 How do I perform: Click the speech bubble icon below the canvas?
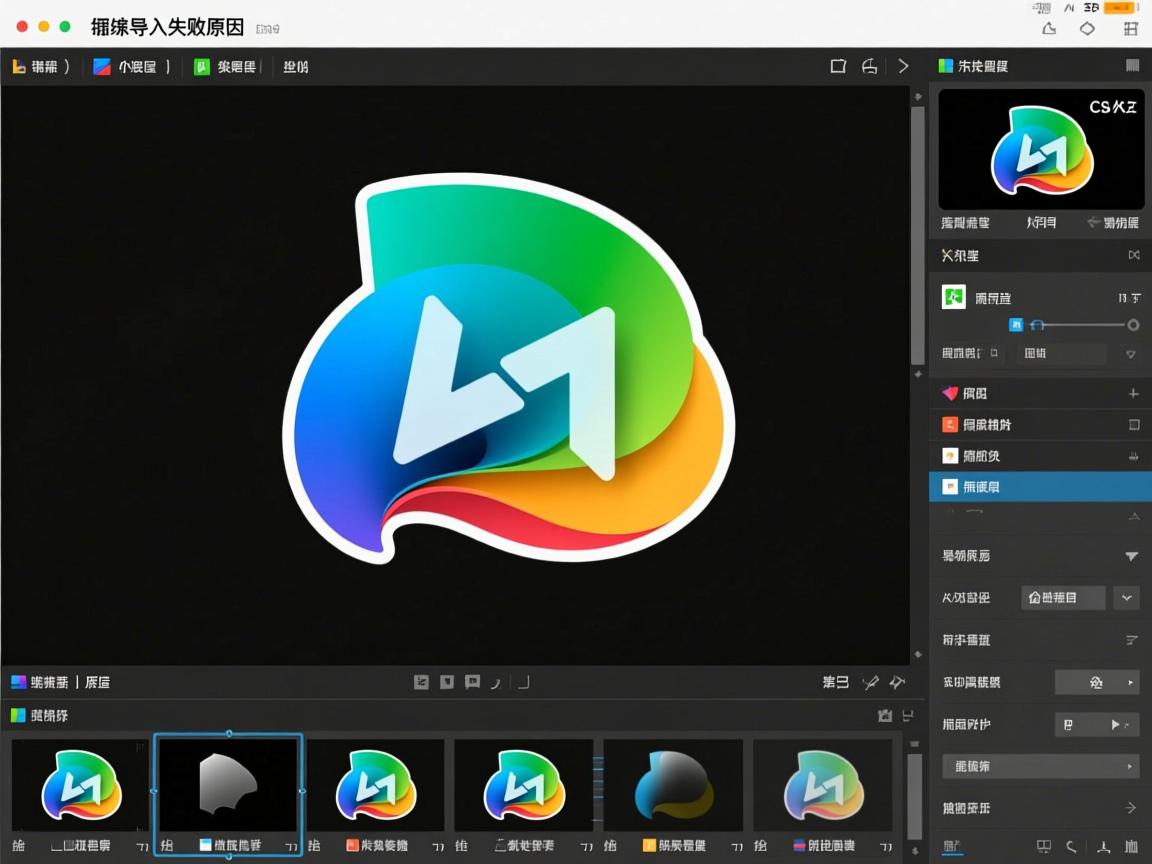pos(472,682)
